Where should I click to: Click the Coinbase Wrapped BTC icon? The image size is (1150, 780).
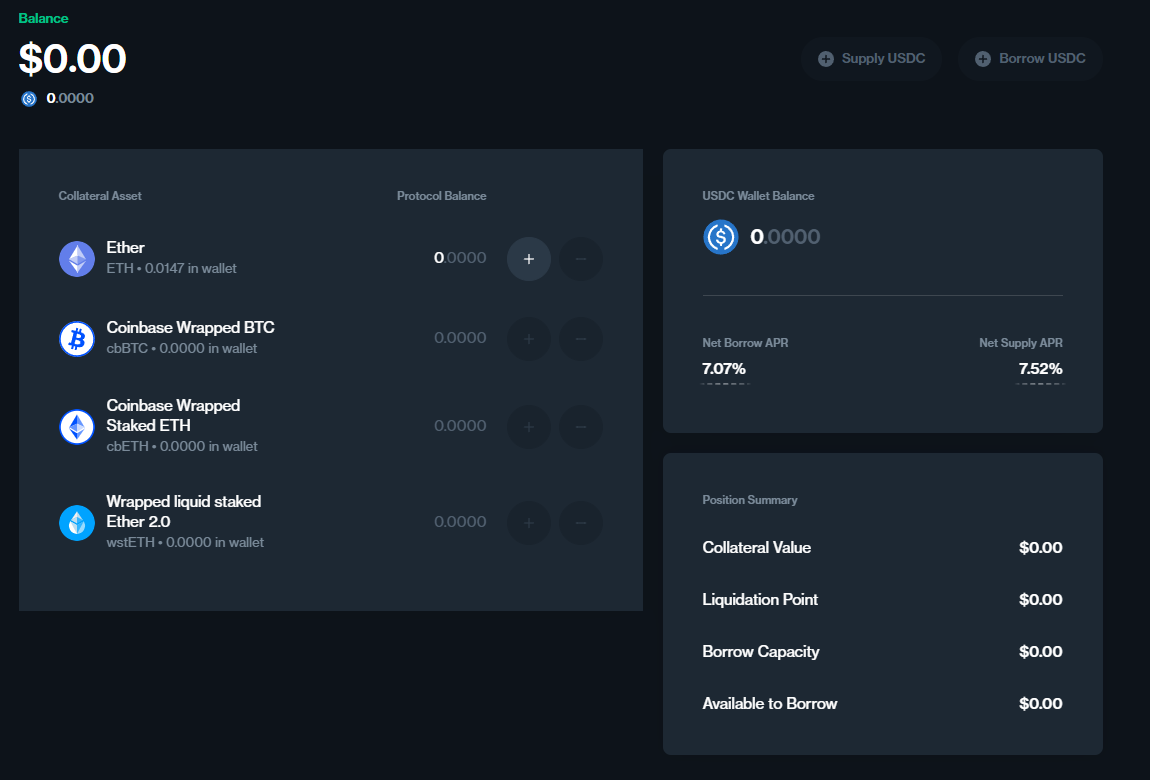tap(77, 339)
